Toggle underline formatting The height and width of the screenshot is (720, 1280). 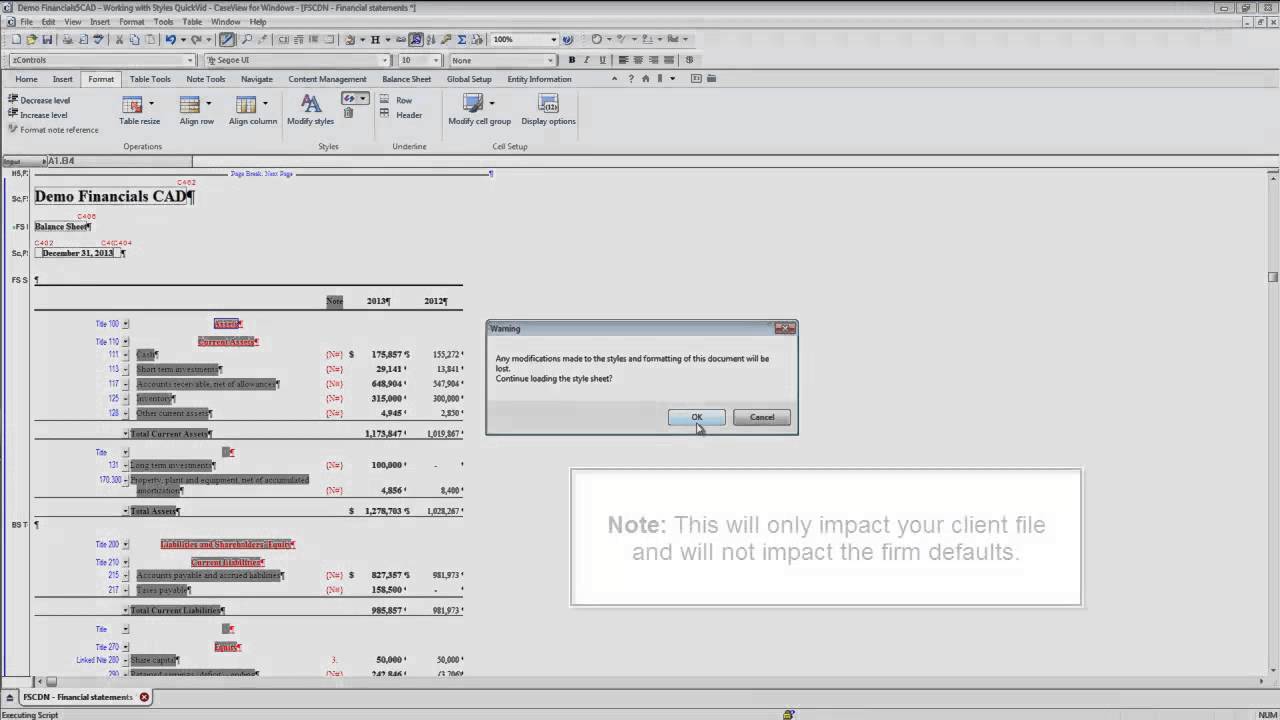pyautogui.click(x=602, y=60)
